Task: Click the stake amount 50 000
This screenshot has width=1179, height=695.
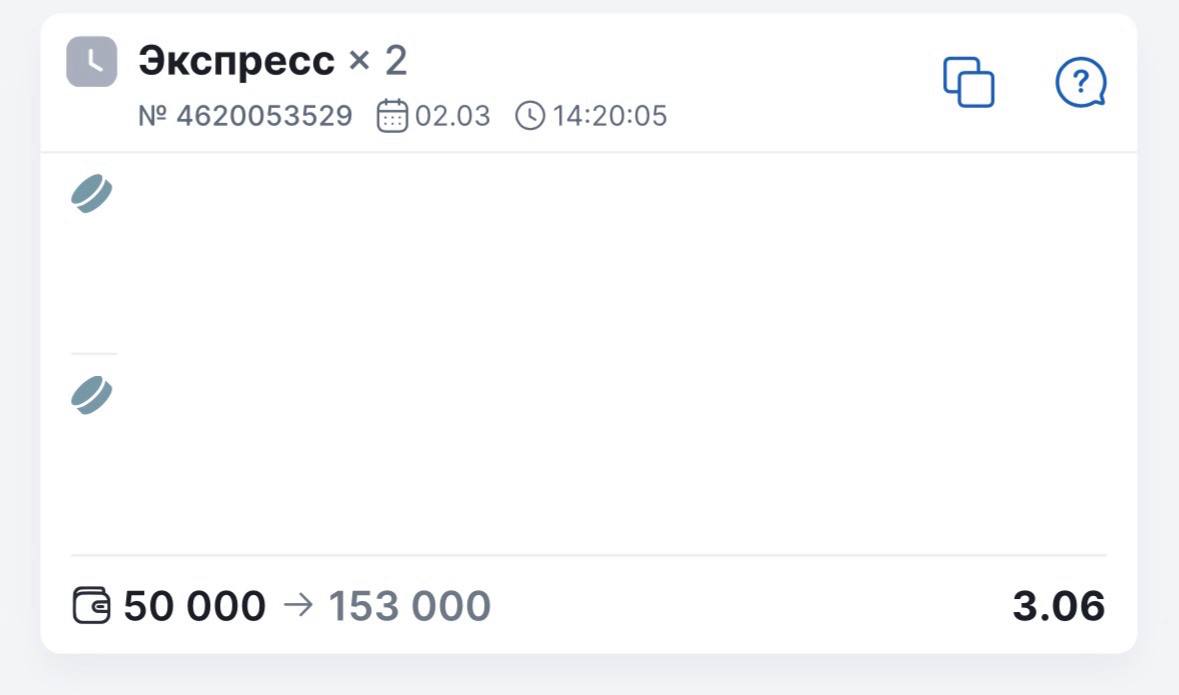Action: coord(195,606)
